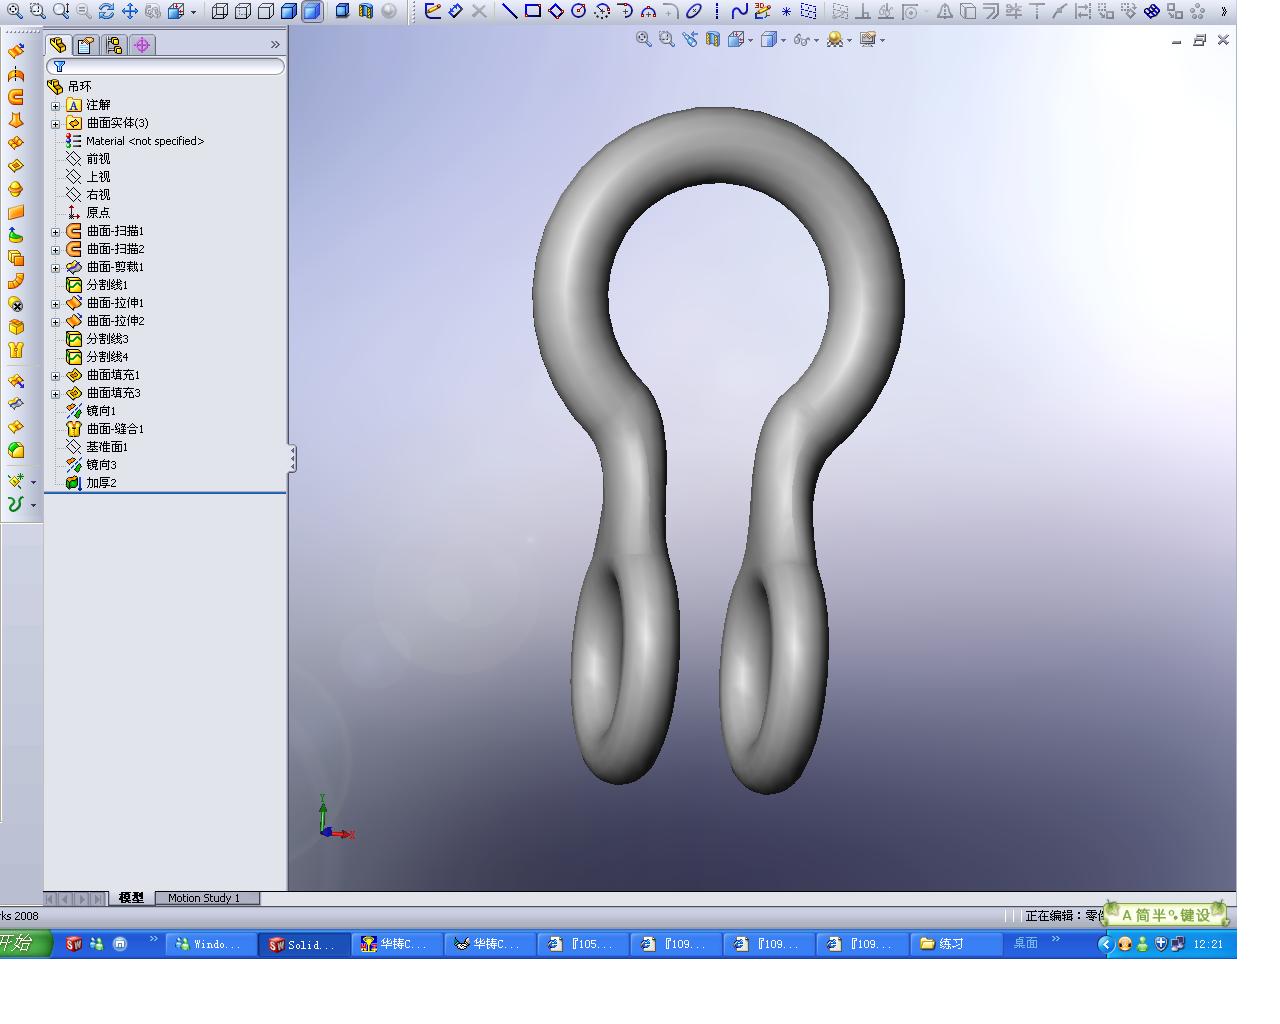1280x1024 pixels.
Task: Select the 基准面1 plane
Action: (x=107, y=447)
